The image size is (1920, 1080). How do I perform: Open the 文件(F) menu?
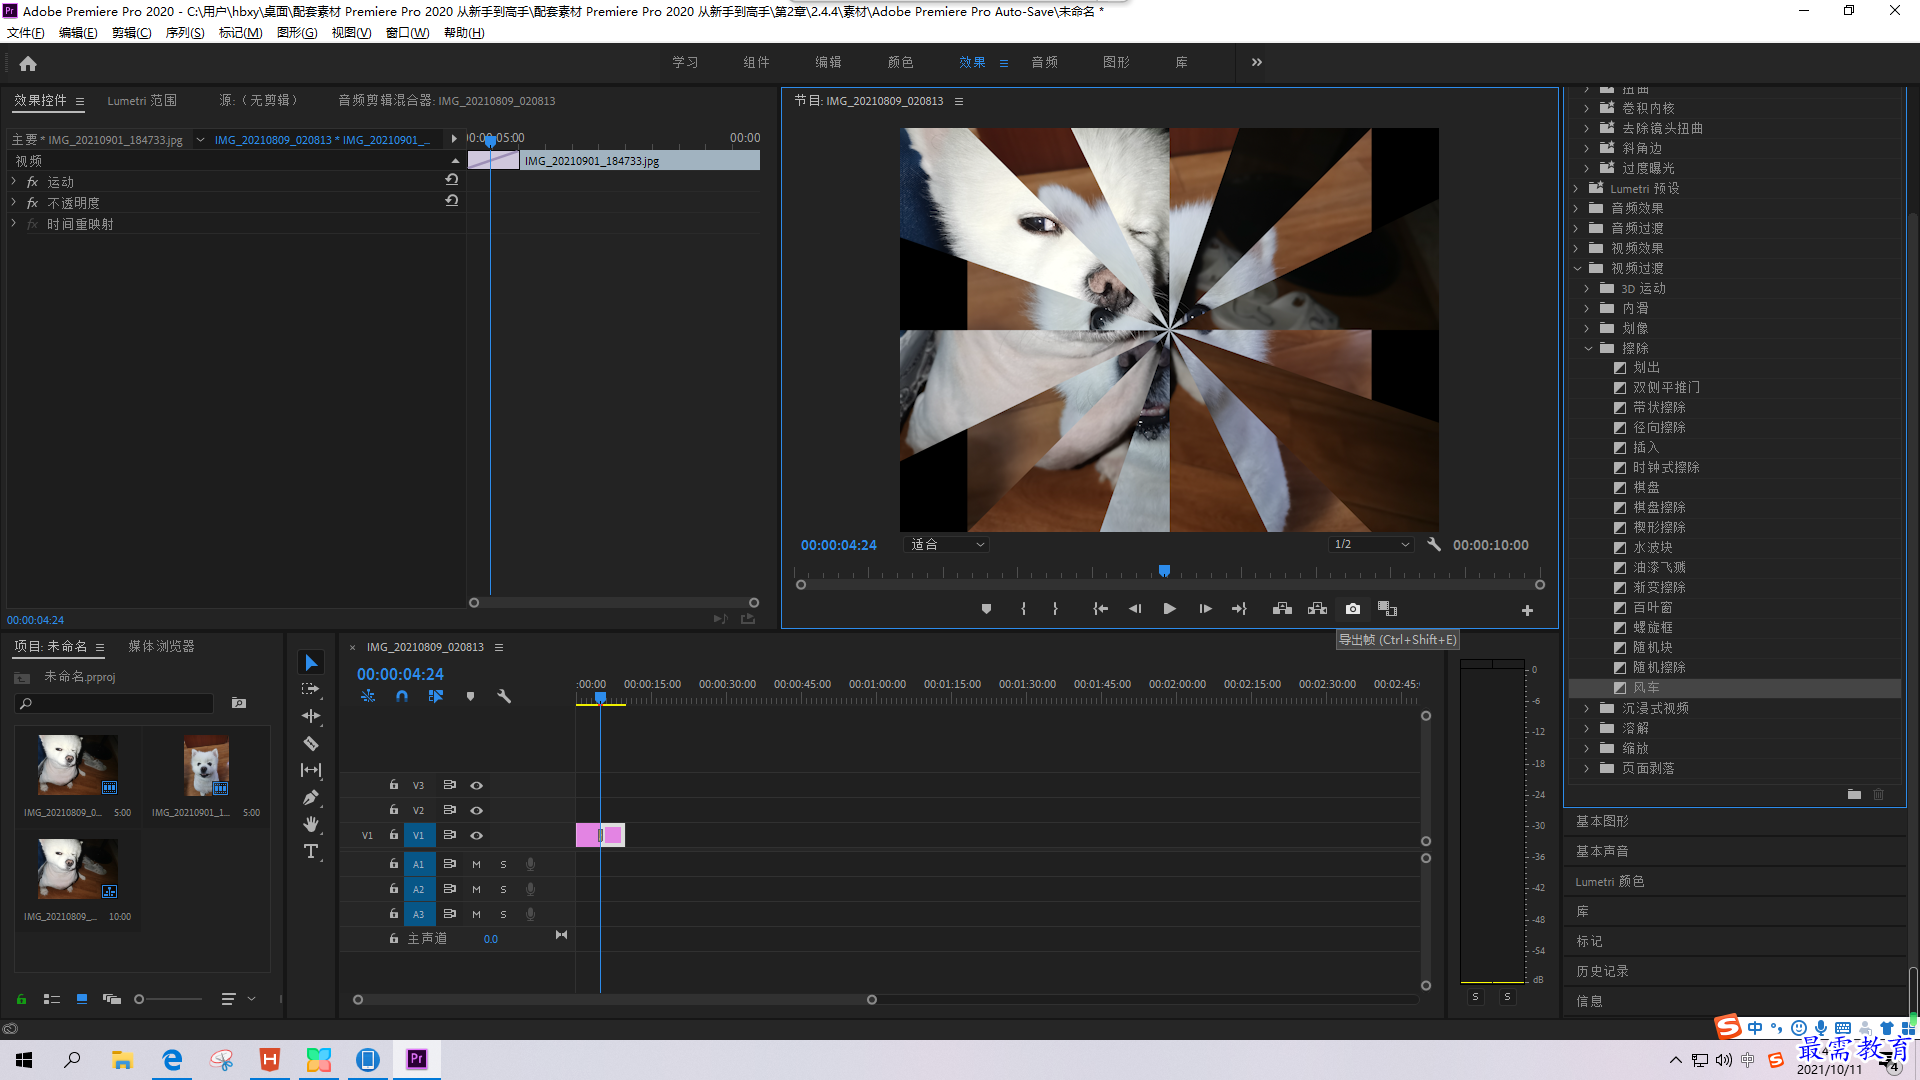(x=26, y=33)
